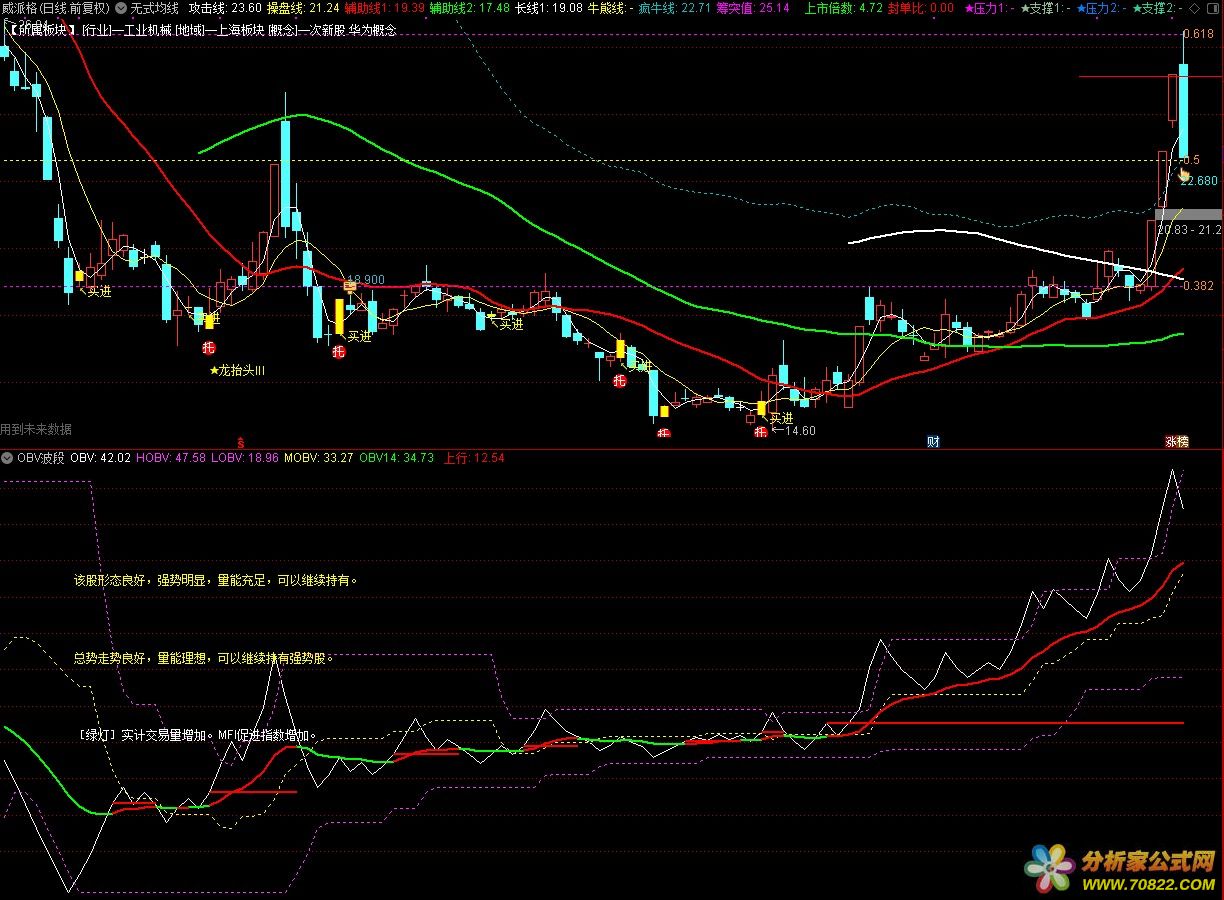The image size is (1224, 900).
Task: Click the blue ★压力2 label
Action: pos(1100,7)
